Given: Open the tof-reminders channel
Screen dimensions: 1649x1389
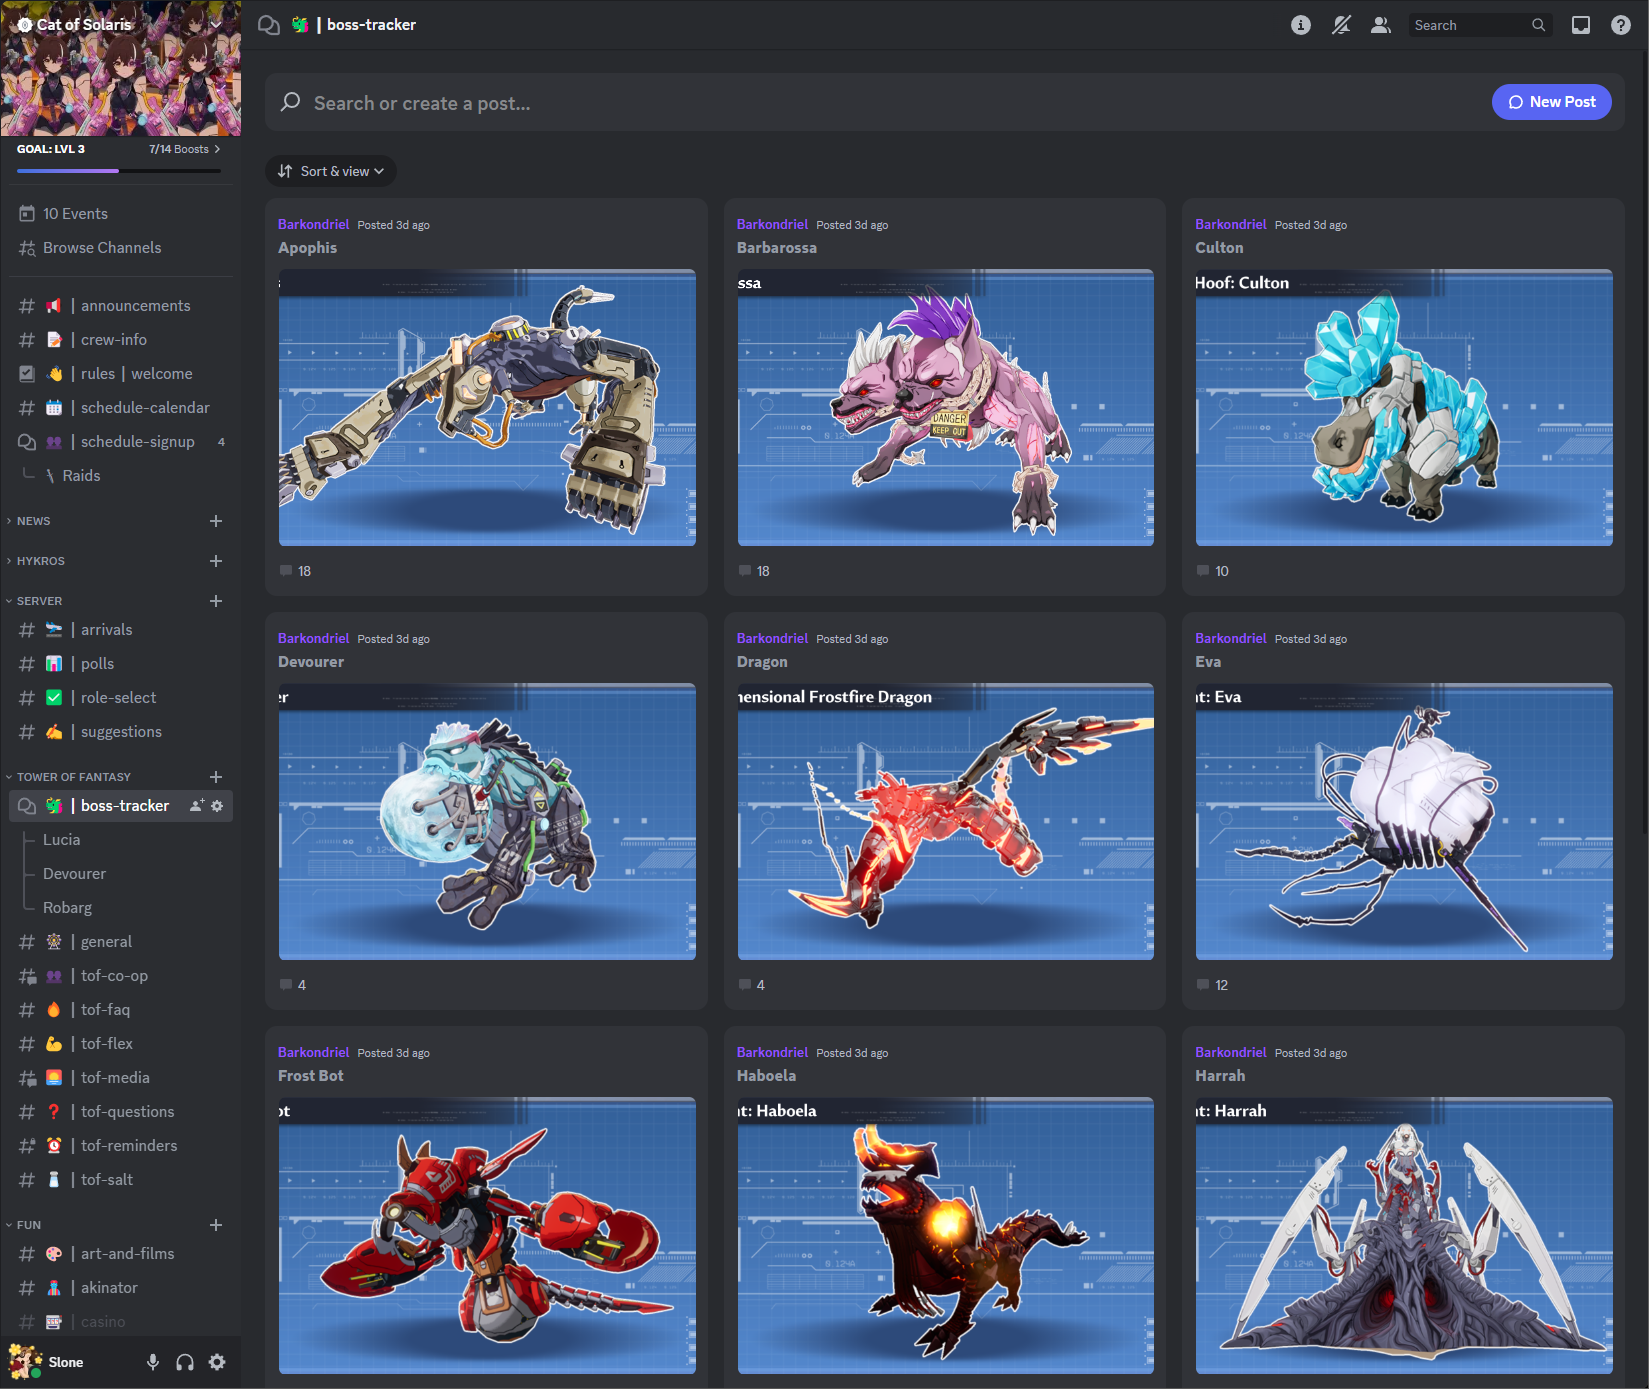Looking at the screenshot, I should point(121,1146).
